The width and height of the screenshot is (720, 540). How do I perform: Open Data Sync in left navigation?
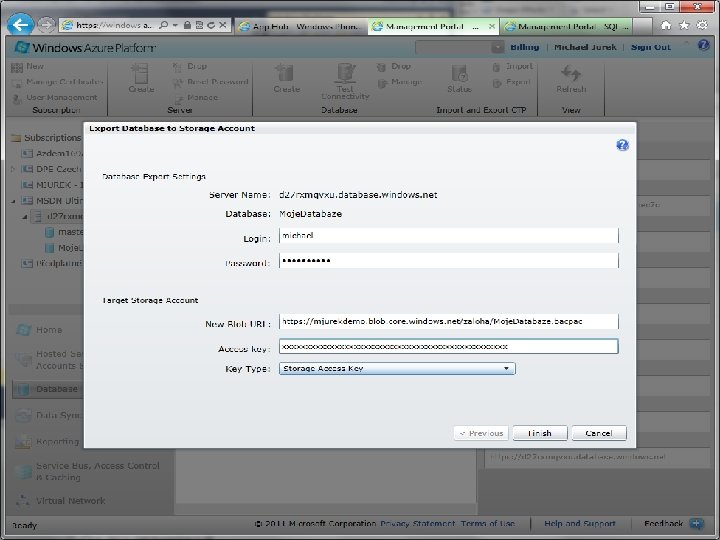coord(48,415)
